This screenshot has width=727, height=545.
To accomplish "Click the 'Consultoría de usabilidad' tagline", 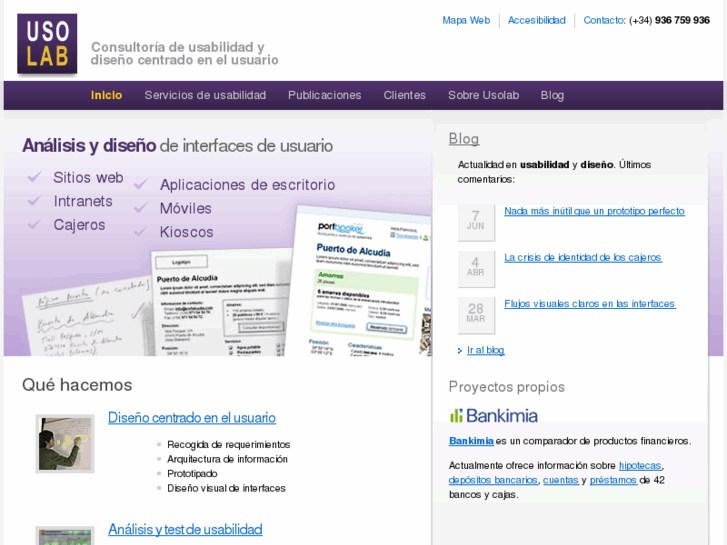I will 185,53.
